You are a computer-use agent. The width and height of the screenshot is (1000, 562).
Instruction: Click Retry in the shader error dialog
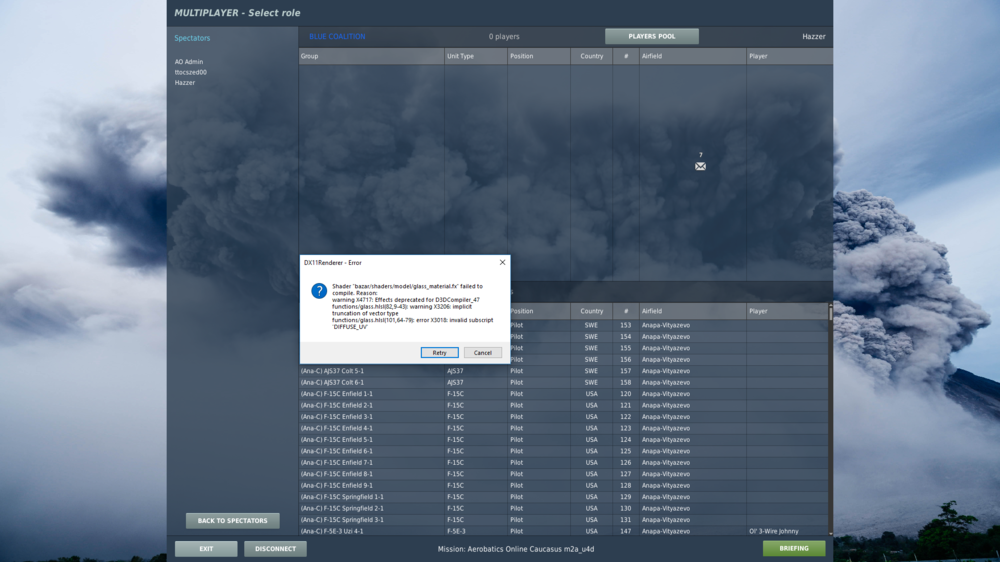tap(439, 353)
